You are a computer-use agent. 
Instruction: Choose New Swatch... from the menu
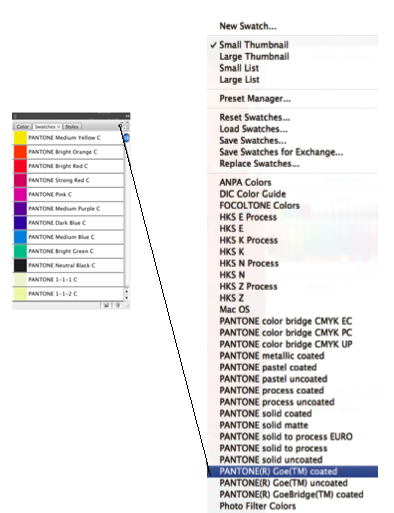[x=248, y=26]
